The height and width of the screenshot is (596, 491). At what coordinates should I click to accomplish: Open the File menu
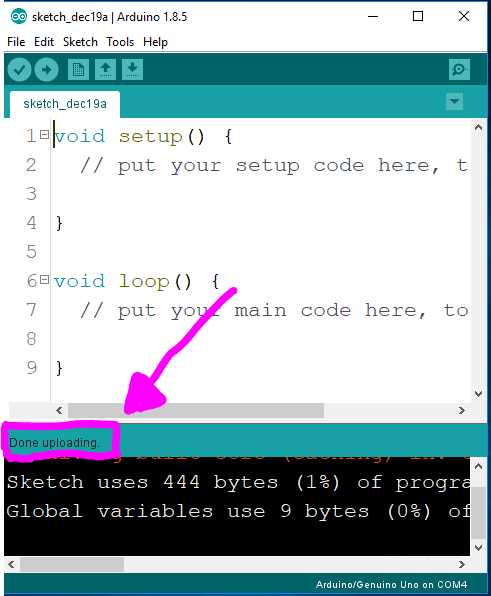tap(16, 42)
